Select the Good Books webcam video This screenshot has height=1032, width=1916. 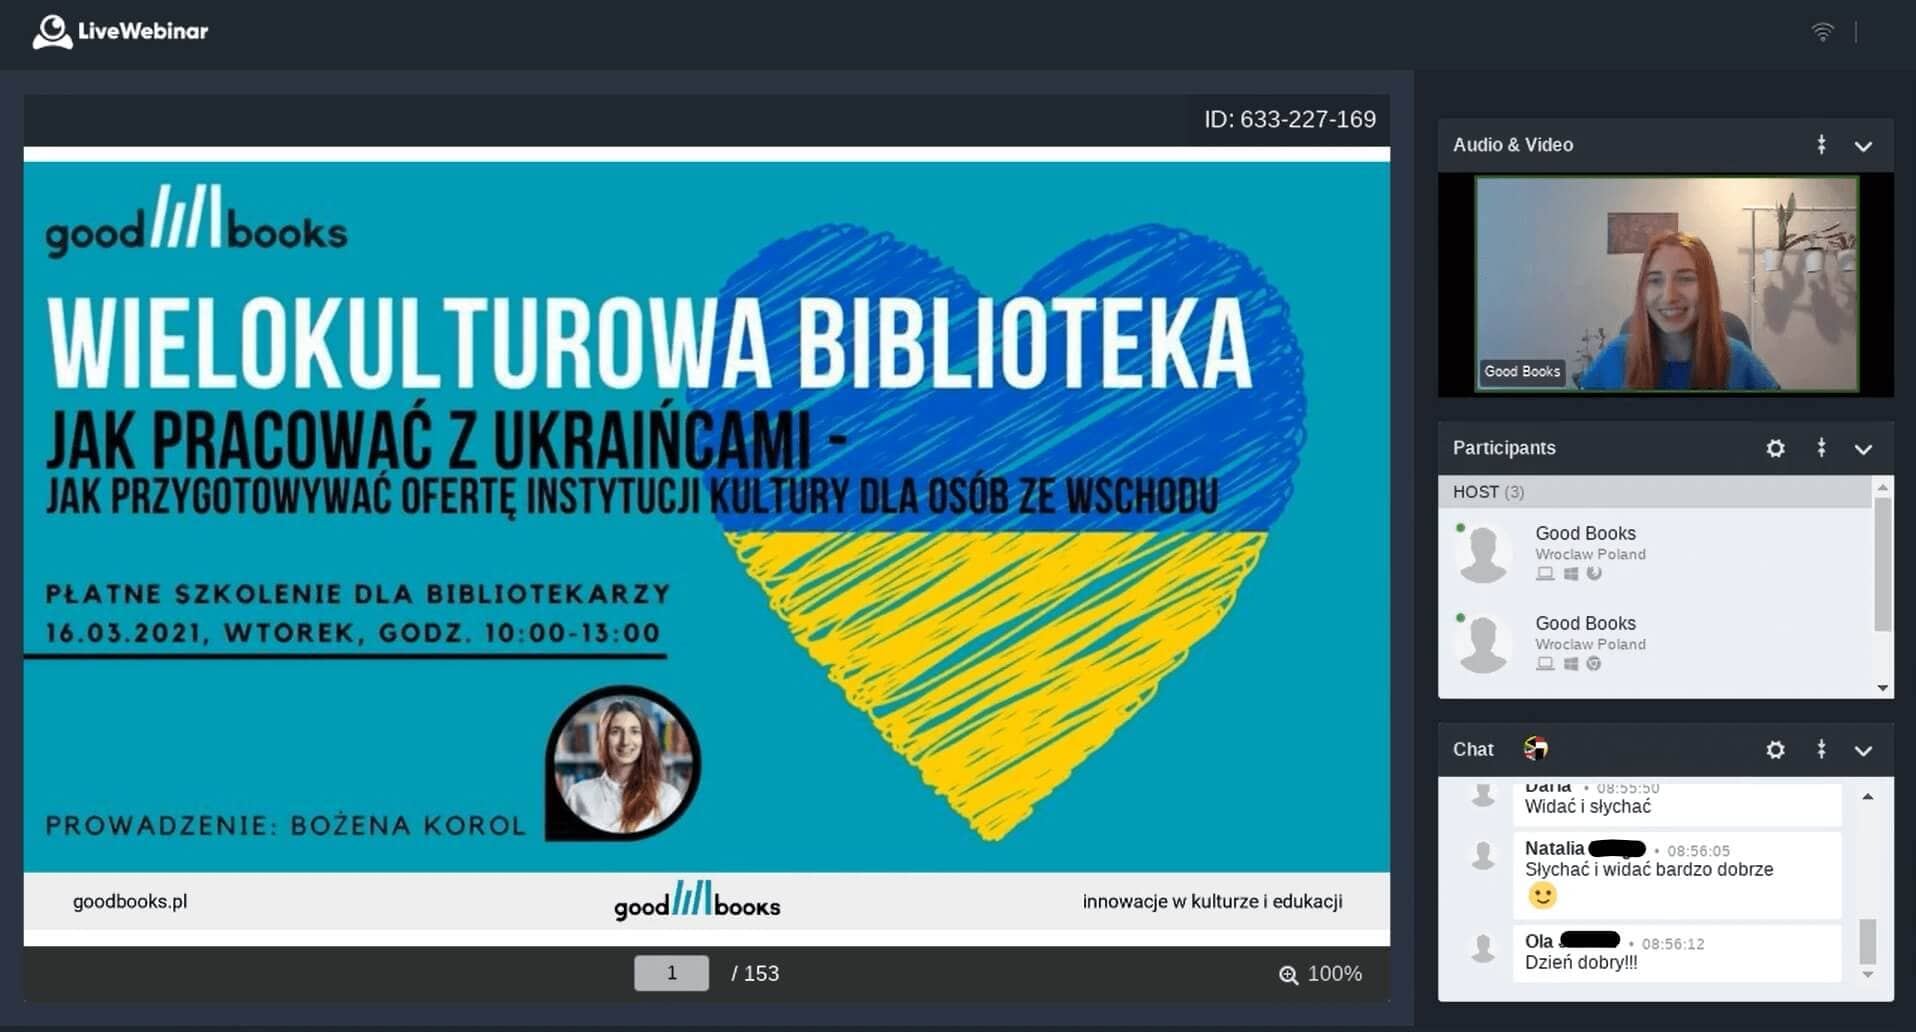1667,284
